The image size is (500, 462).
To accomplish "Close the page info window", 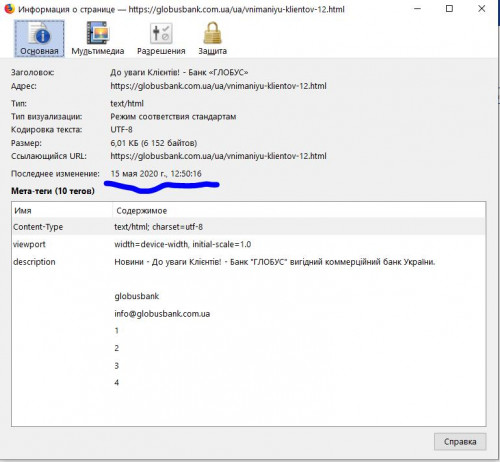I will tap(481, 9).
